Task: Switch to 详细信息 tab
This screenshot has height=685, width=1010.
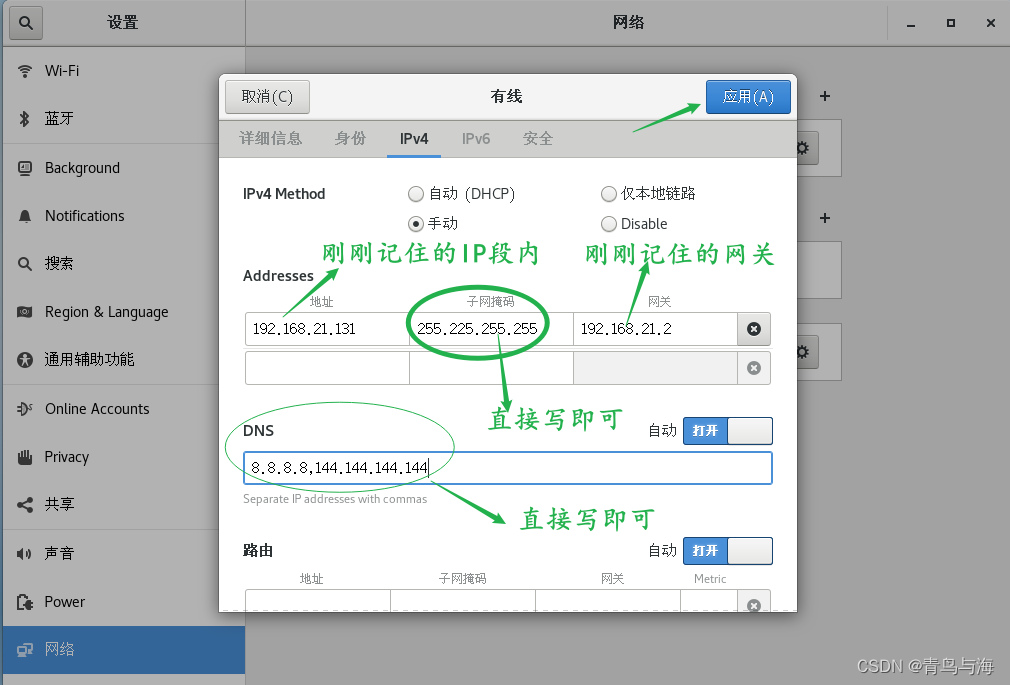Action: pyautogui.click(x=271, y=139)
